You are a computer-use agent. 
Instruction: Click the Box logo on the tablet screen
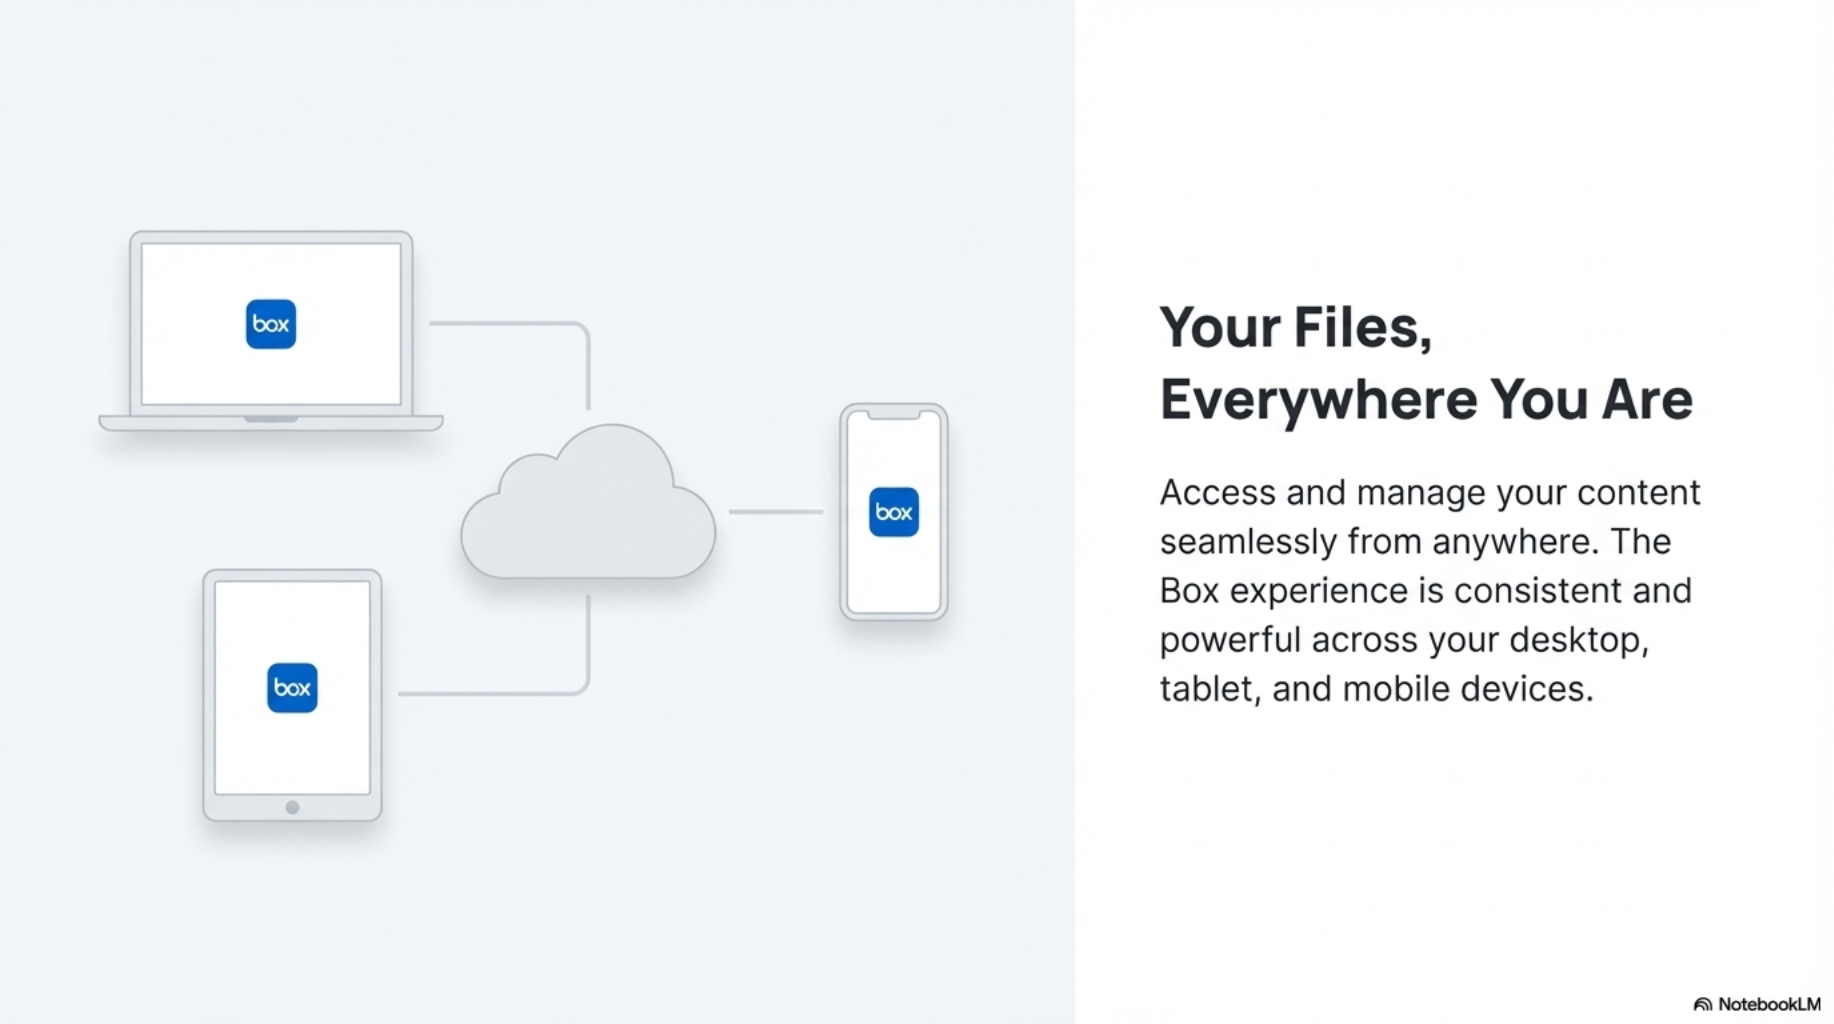pyautogui.click(x=292, y=688)
